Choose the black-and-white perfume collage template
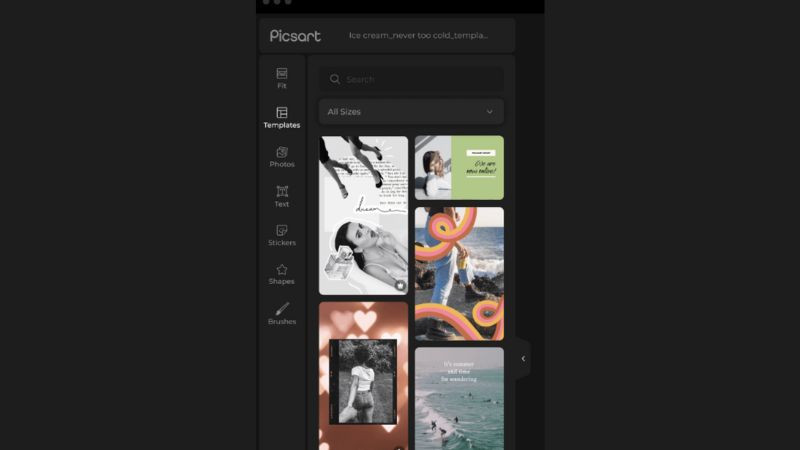Screen dimensions: 800x450 point(363,215)
